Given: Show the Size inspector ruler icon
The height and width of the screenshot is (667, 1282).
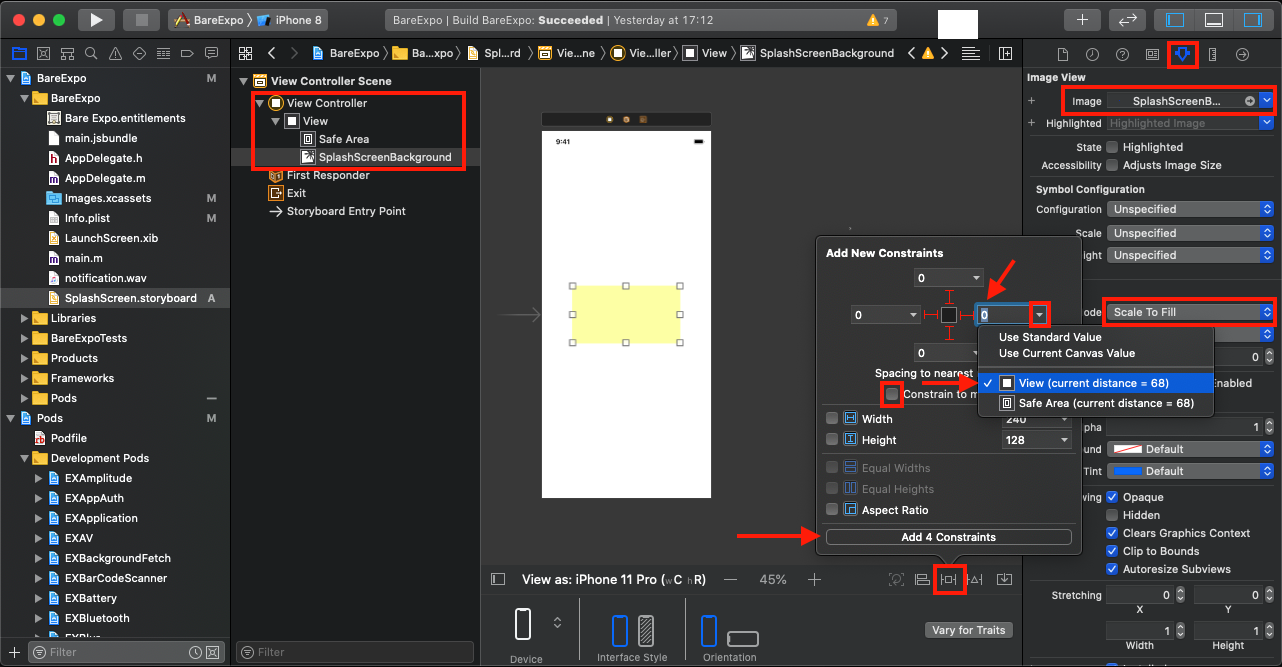Looking at the screenshot, I should click(1212, 54).
